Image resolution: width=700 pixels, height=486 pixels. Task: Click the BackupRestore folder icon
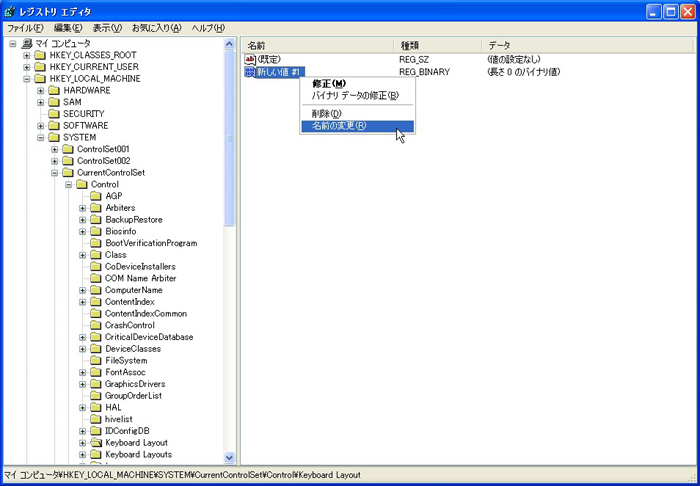pyautogui.click(x=96, y=220)
